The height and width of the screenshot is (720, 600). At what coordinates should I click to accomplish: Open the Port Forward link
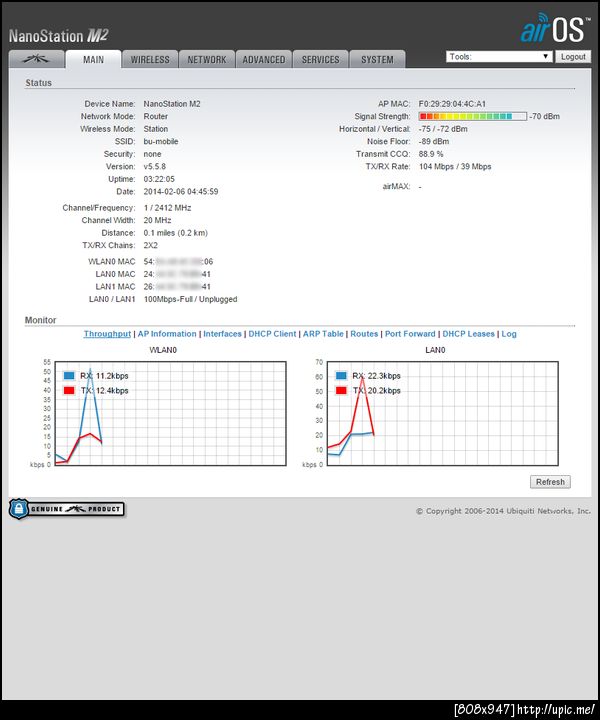410,334
